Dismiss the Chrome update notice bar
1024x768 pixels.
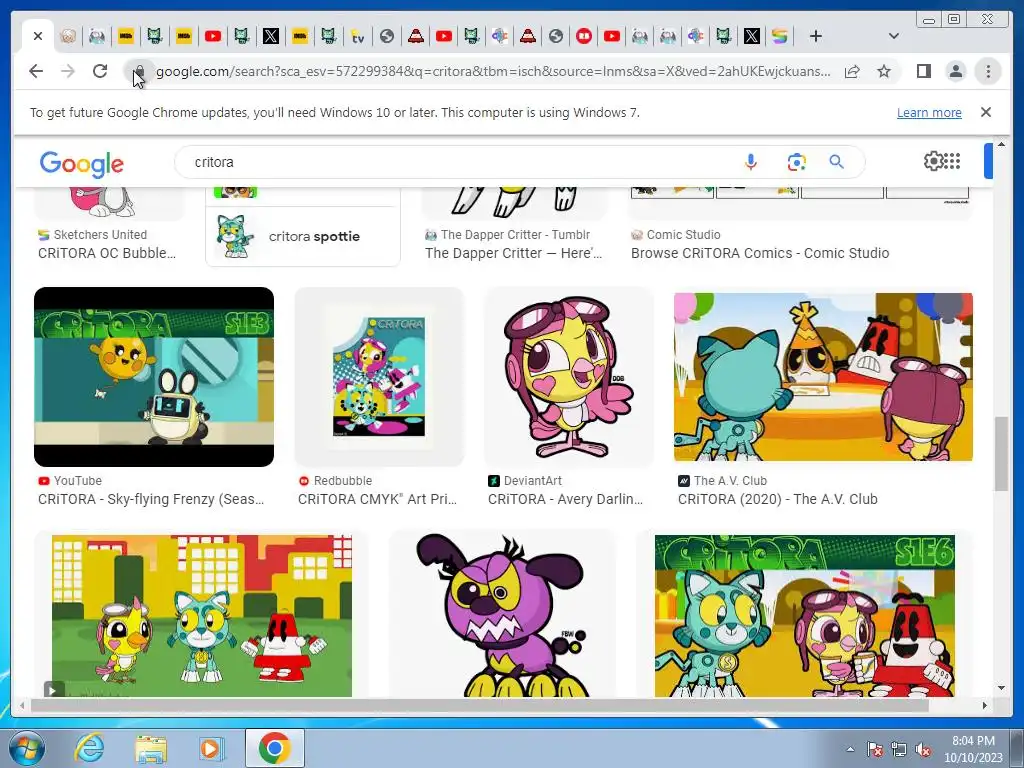click(x=986, y=112)
